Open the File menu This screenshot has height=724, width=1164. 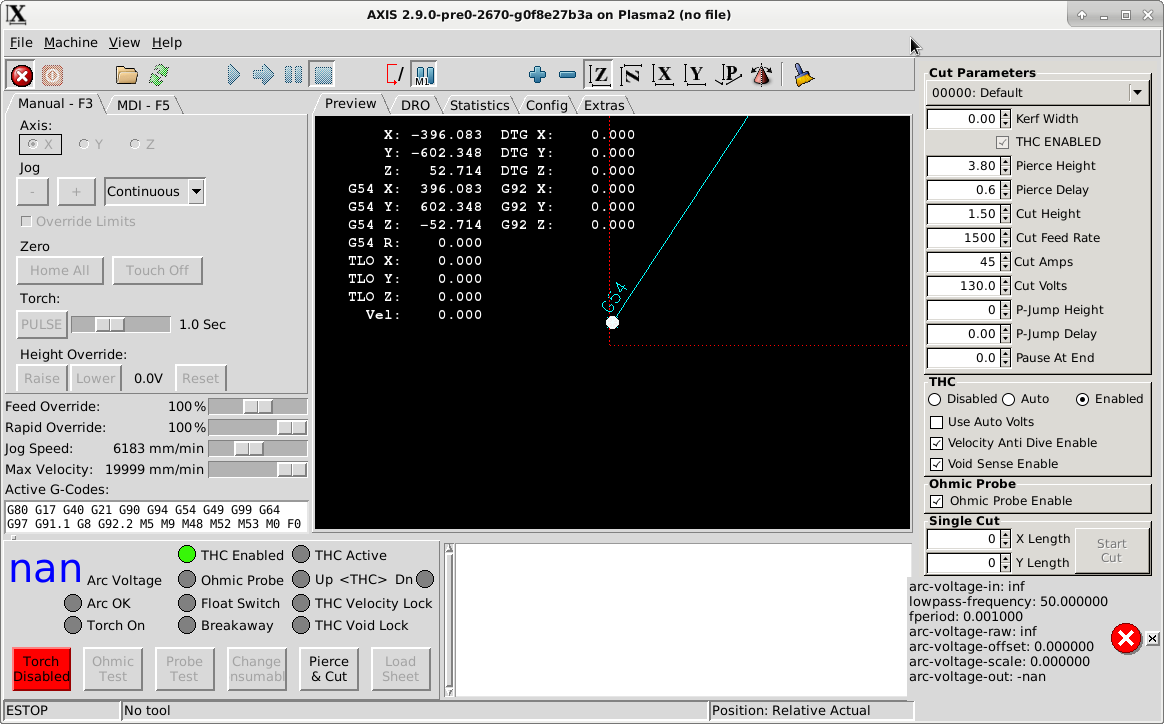coord(21,42)
